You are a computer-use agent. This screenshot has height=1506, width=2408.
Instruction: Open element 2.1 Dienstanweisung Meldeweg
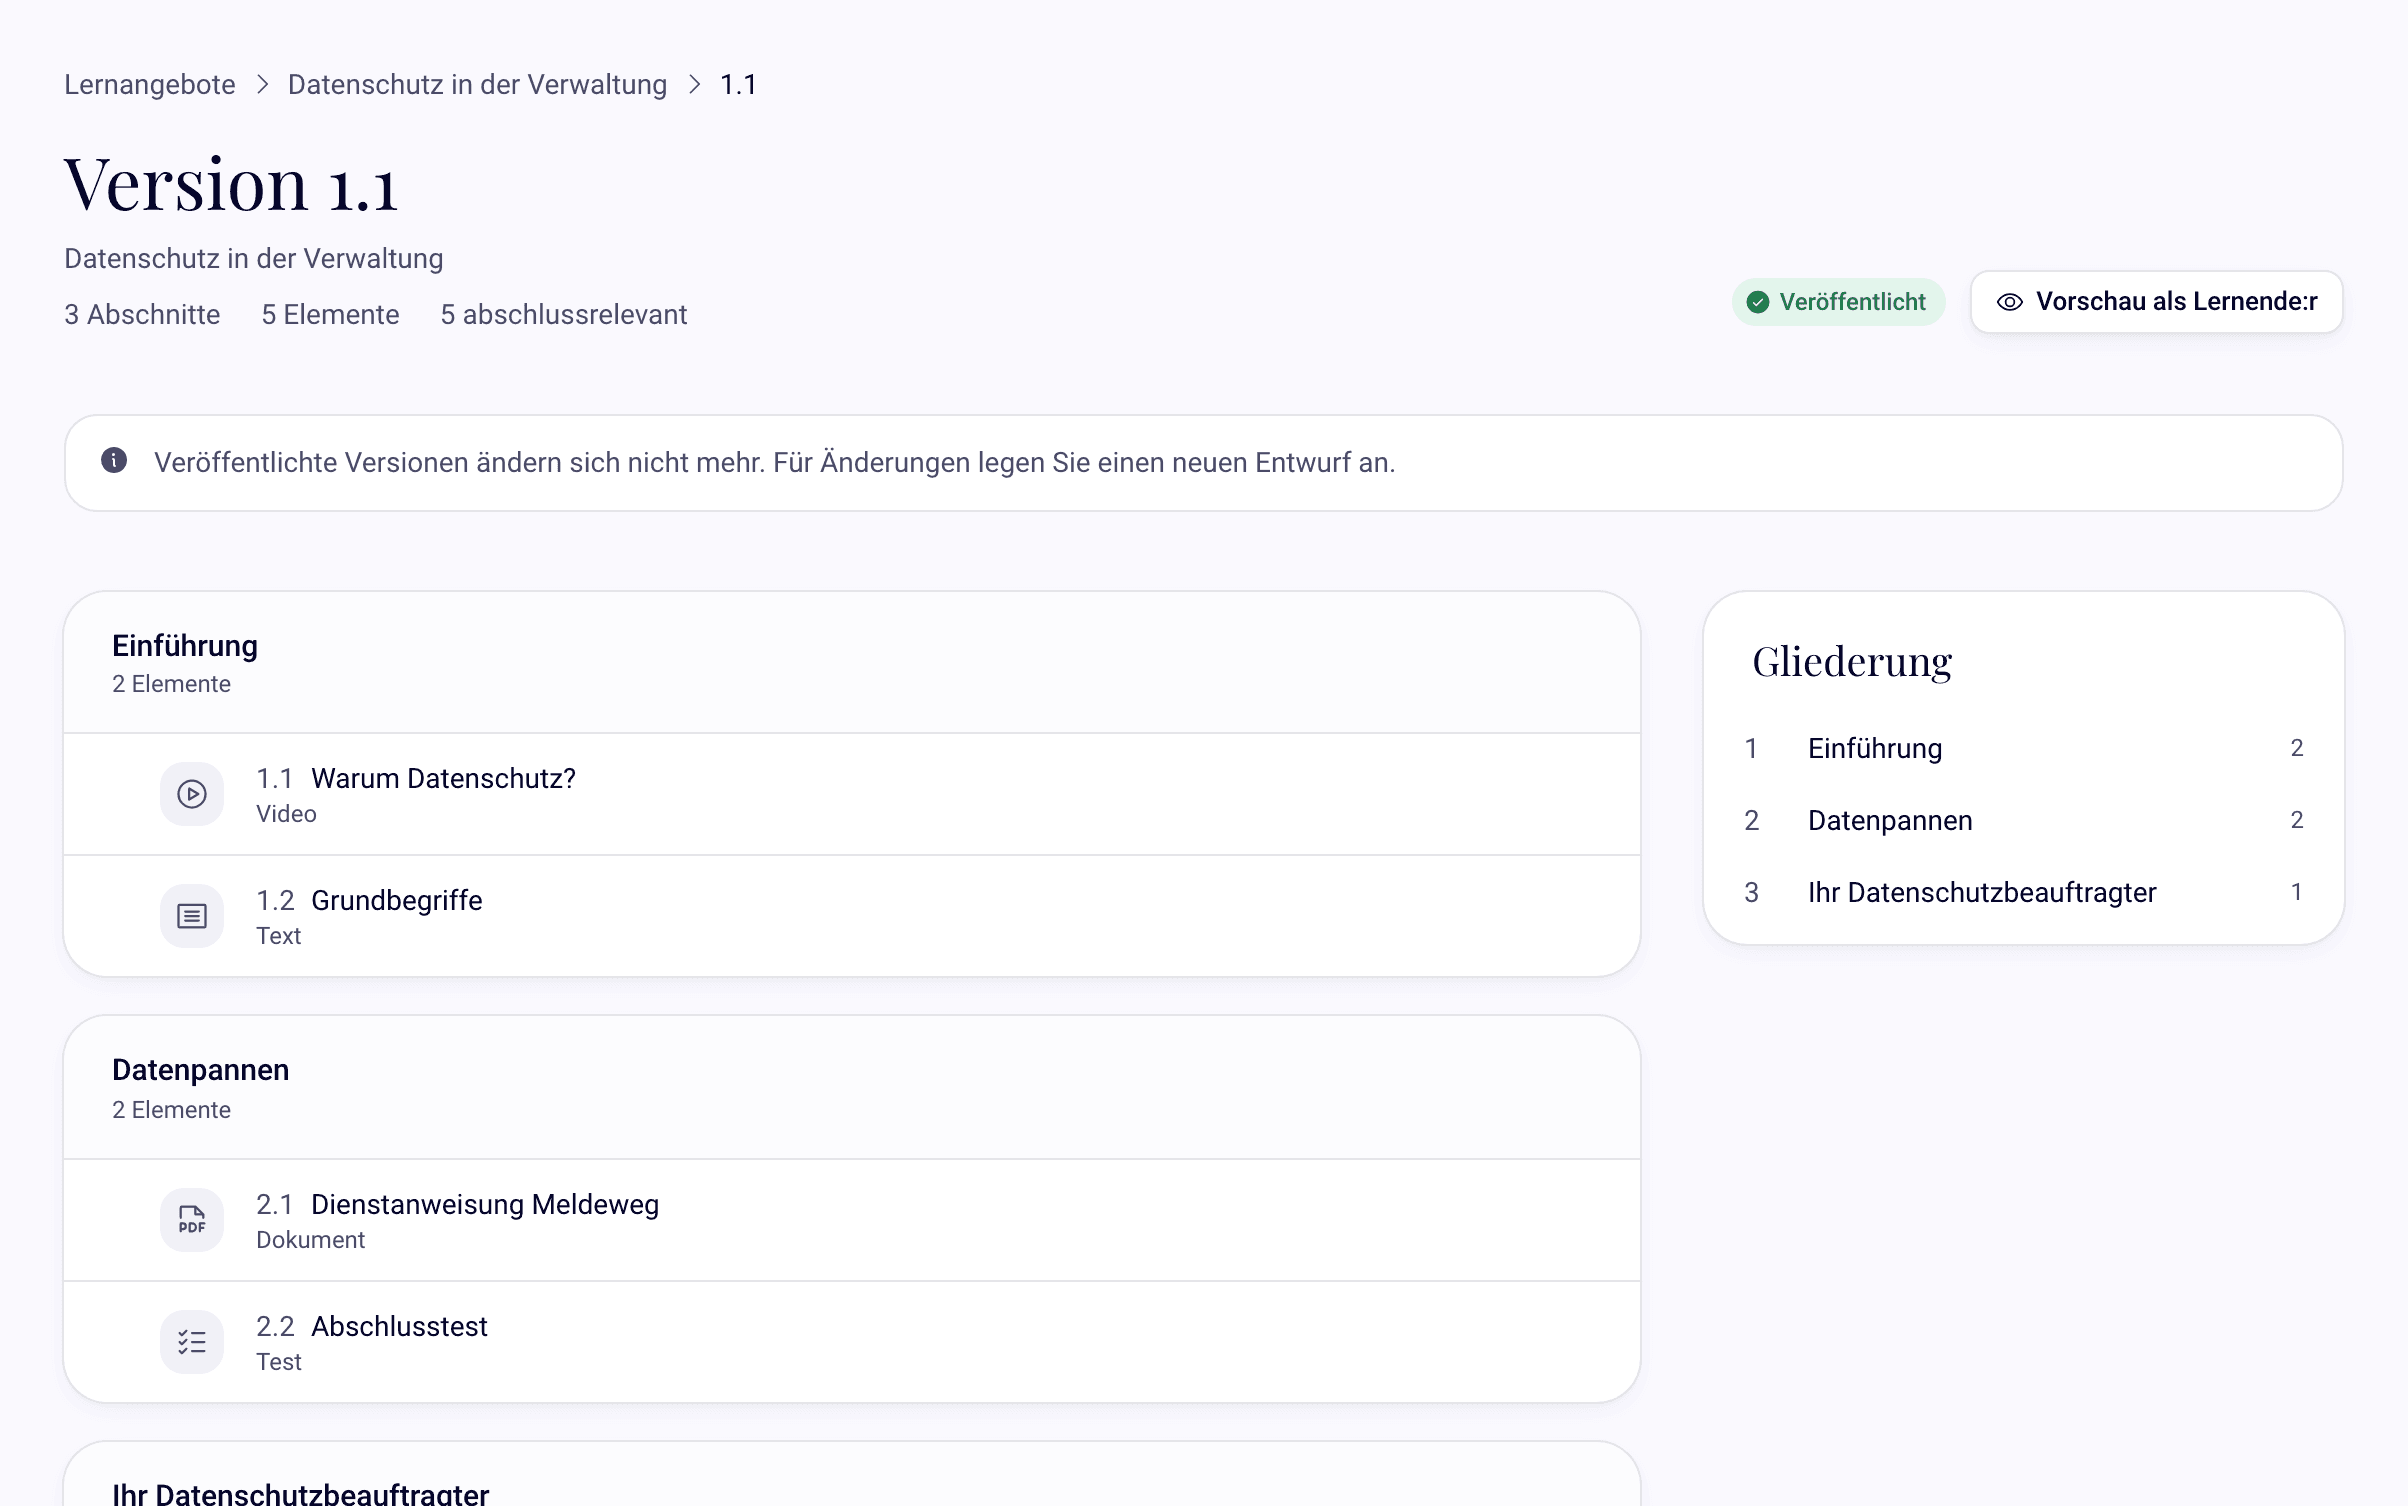coord(852,1220)
